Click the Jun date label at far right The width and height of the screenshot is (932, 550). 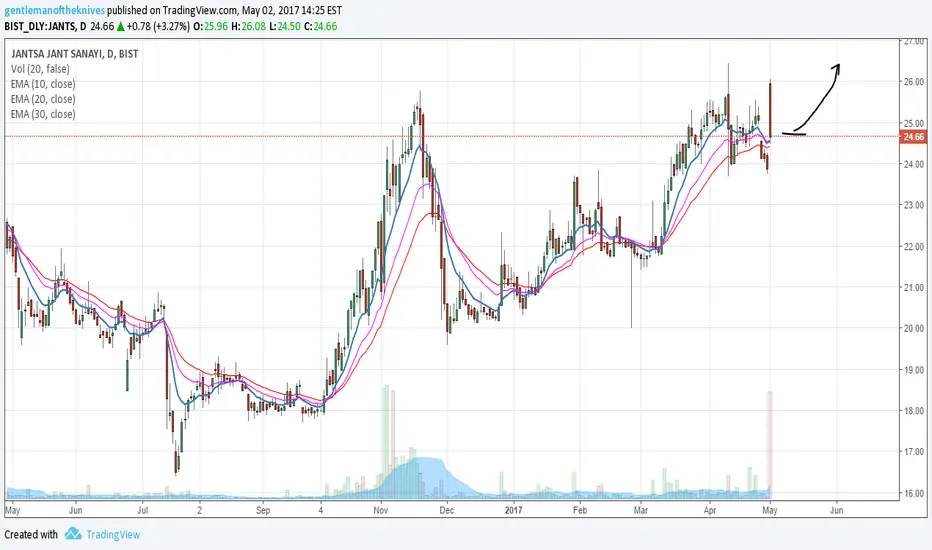coord(836,510)
